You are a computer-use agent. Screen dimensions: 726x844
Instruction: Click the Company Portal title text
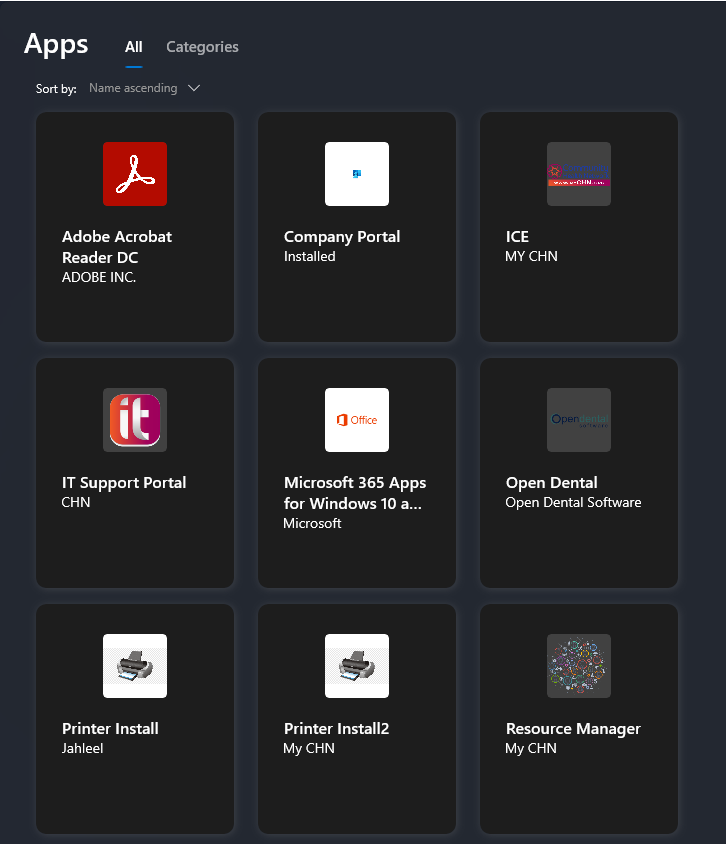point(342,237)
